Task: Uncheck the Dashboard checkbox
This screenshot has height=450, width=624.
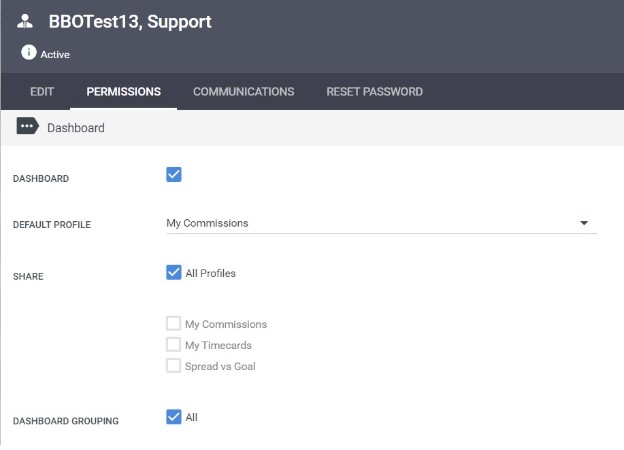Action: pos(174,174)
